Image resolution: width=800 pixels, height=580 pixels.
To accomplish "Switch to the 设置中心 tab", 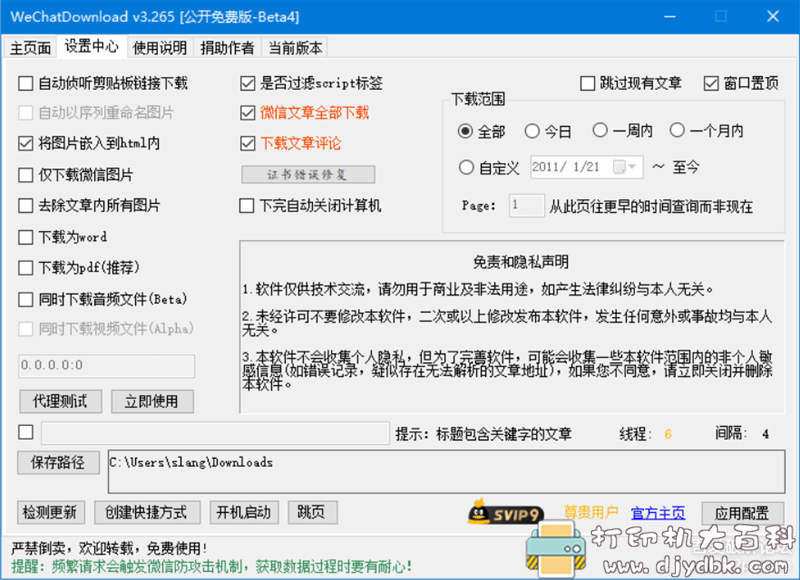I will 92,46.
